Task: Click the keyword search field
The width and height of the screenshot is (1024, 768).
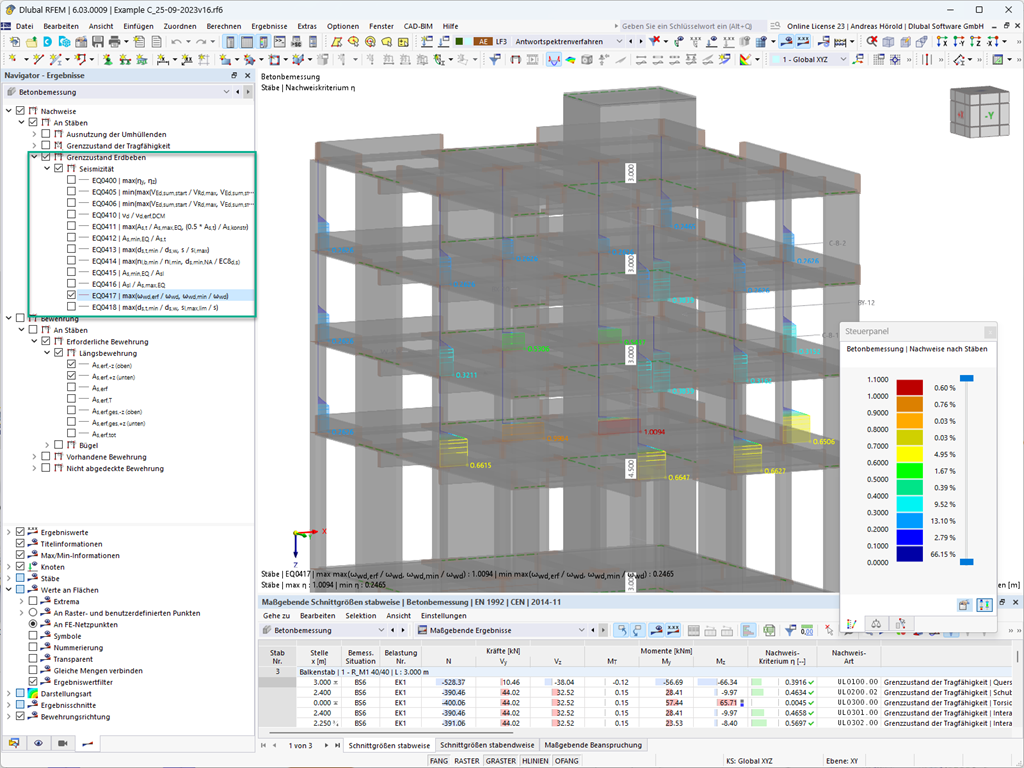Action: (692, 26)
